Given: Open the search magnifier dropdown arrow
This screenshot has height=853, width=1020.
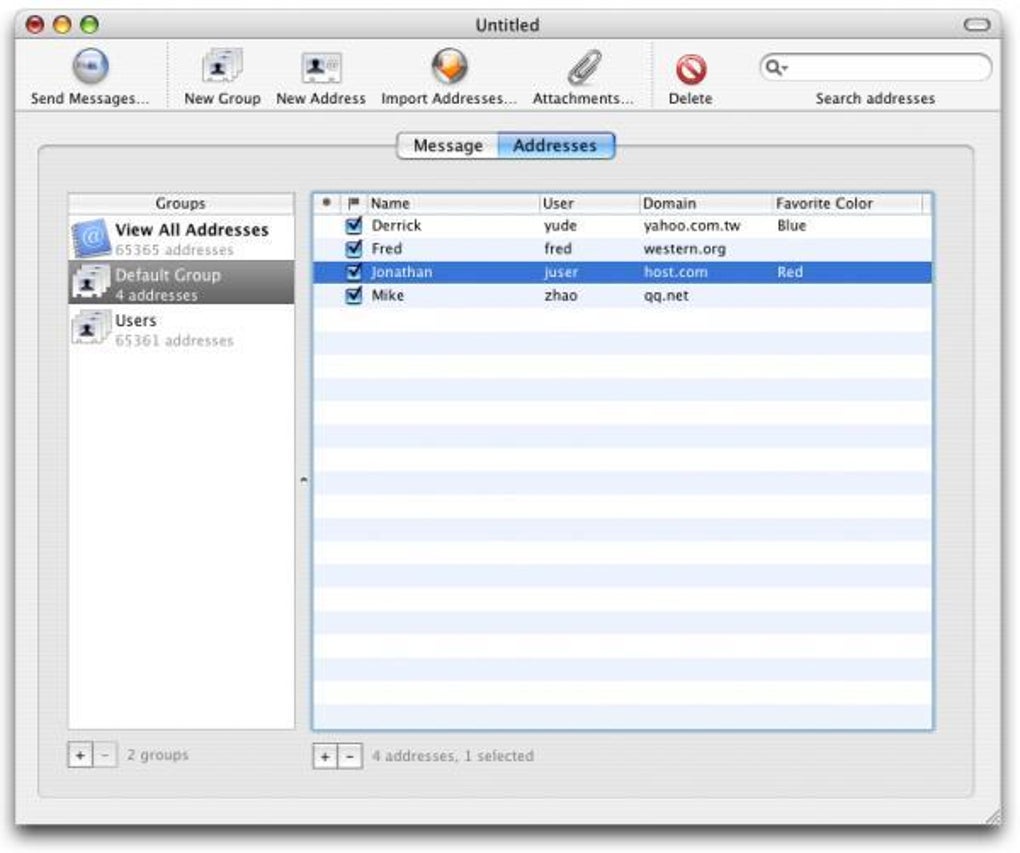Looking at the screenshot, I should pos(776,67).
